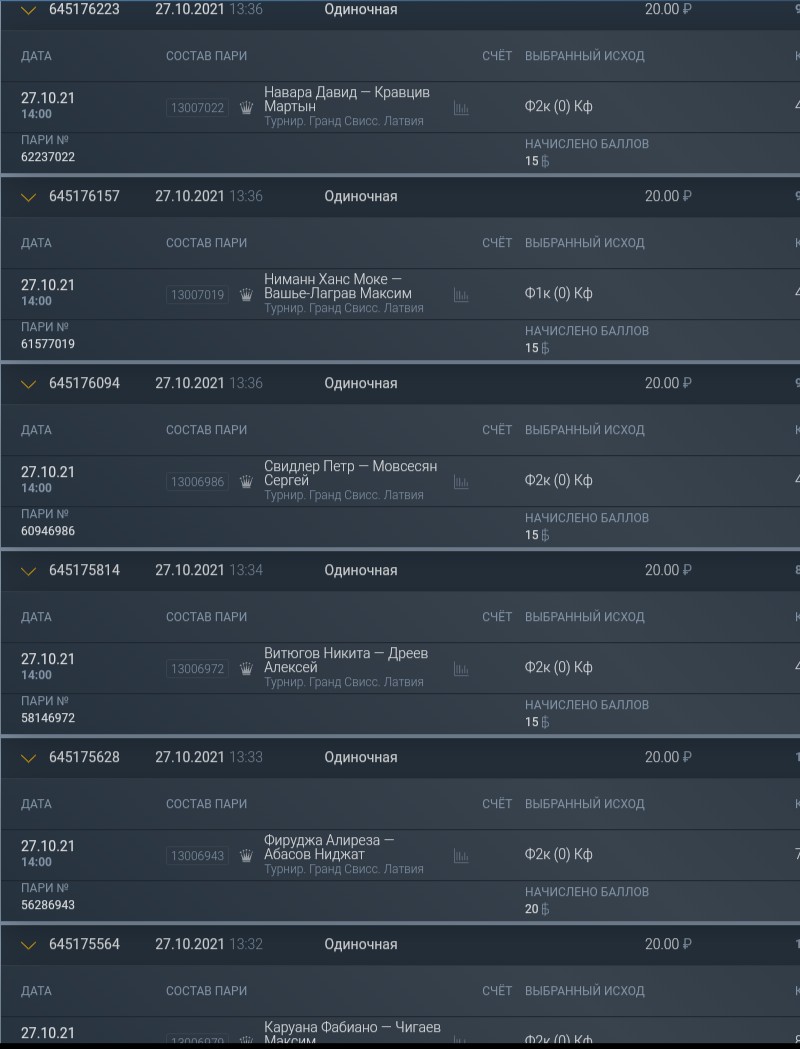Viewport: 800px width, 1049px height.
Task: Click bonus points icon next to 20 баллов
Action: click(x=545, y=909)
